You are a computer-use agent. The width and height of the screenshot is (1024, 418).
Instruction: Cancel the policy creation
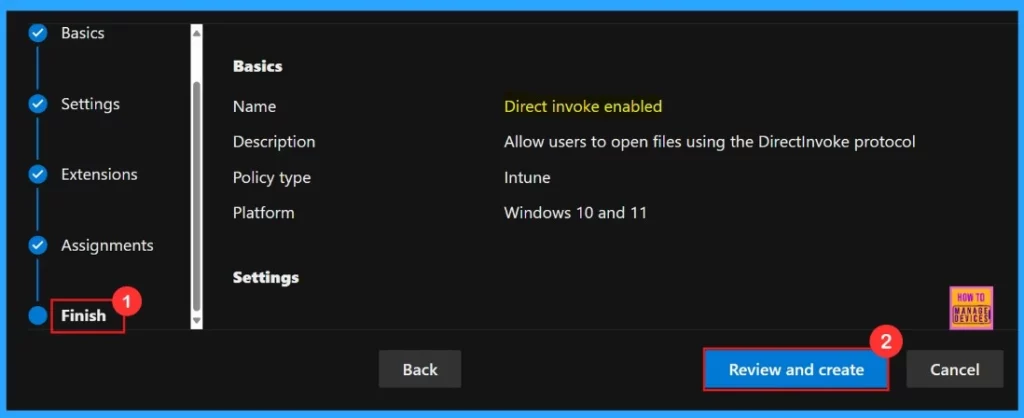(x=955, y=370)
